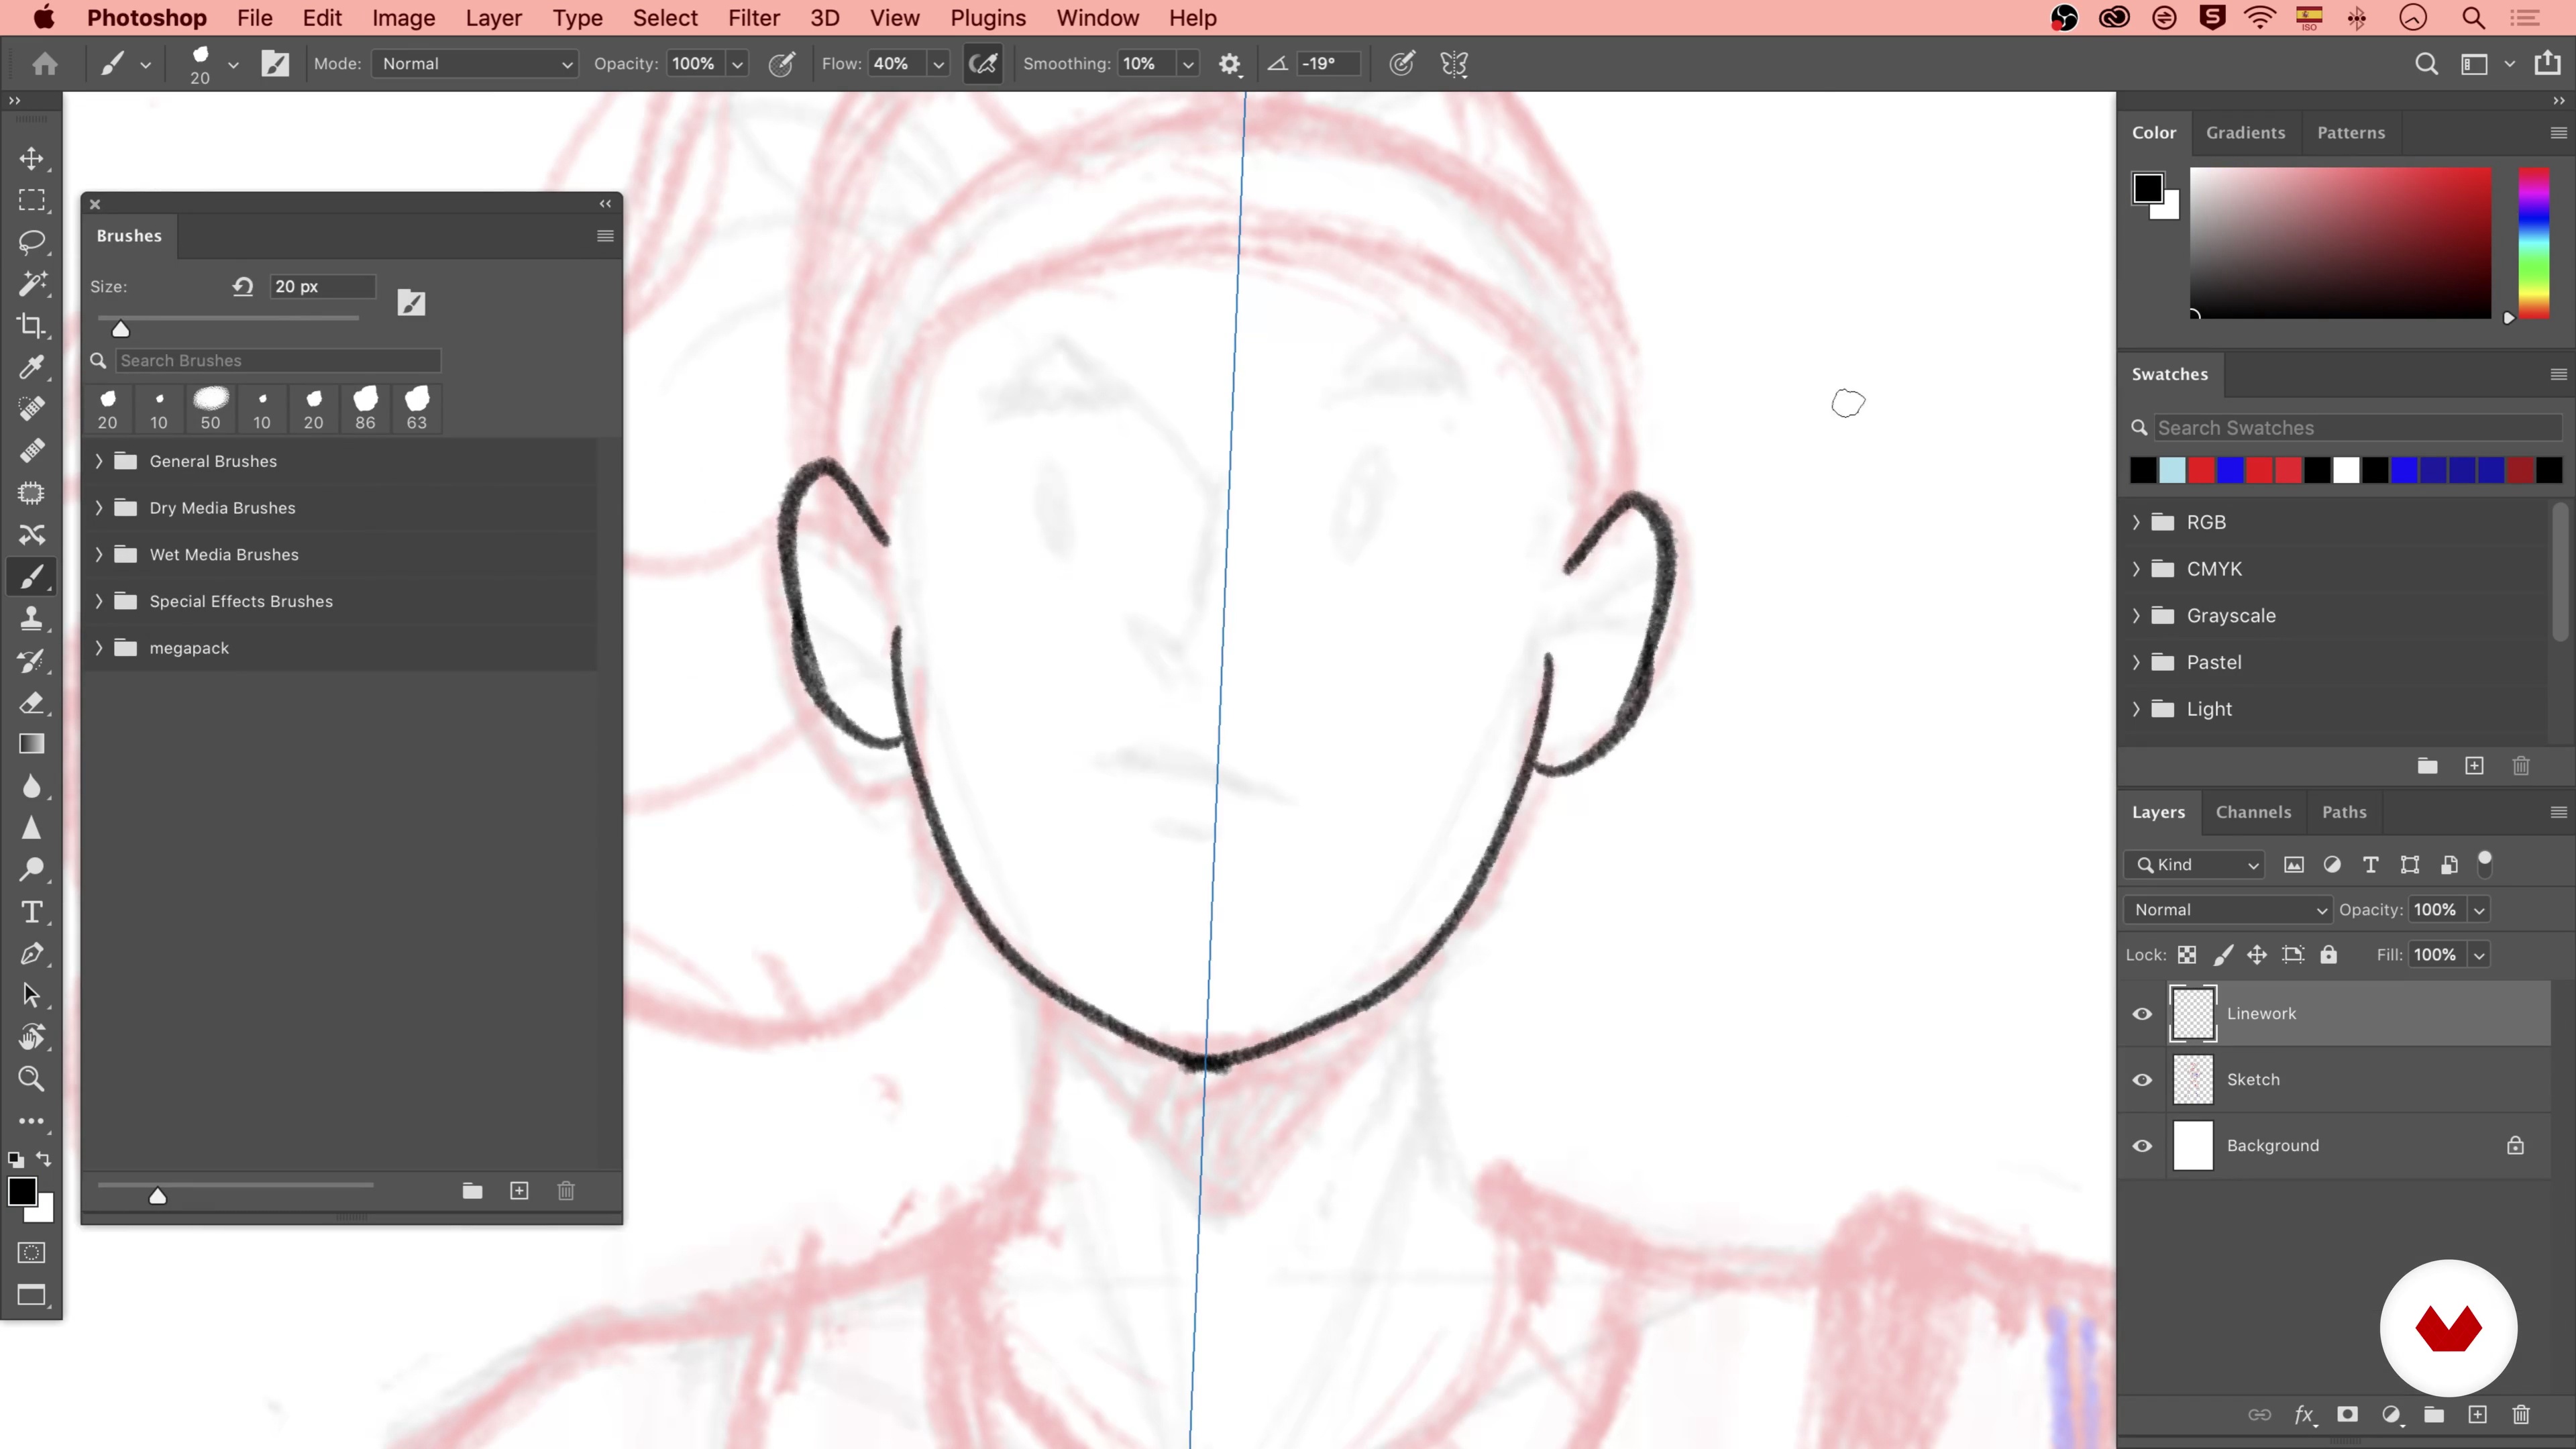Click the hue spectrum slider

[x=2534, y=243]
